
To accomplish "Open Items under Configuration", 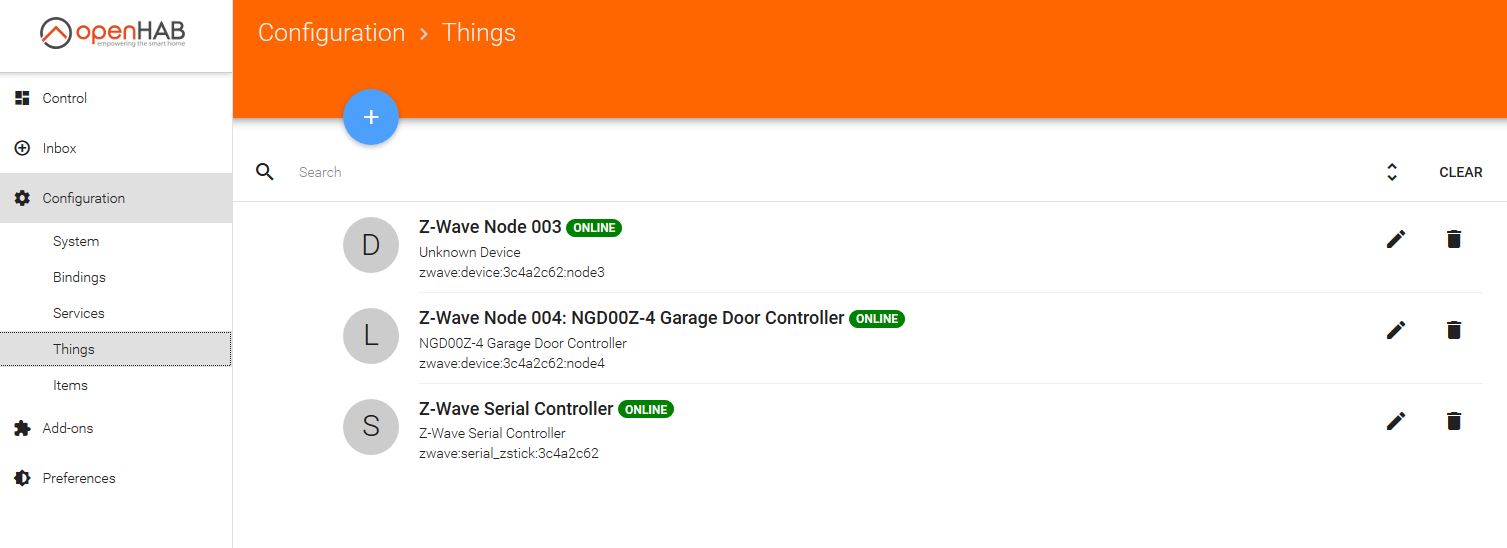I will (70, 385).
